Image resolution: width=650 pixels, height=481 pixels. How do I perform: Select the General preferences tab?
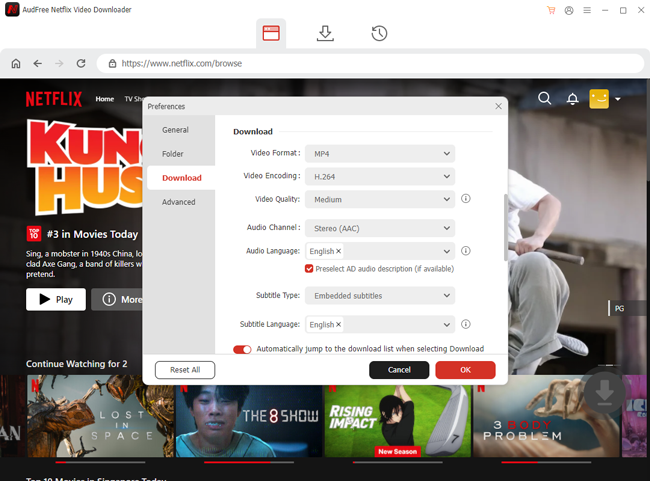point(175,130)
